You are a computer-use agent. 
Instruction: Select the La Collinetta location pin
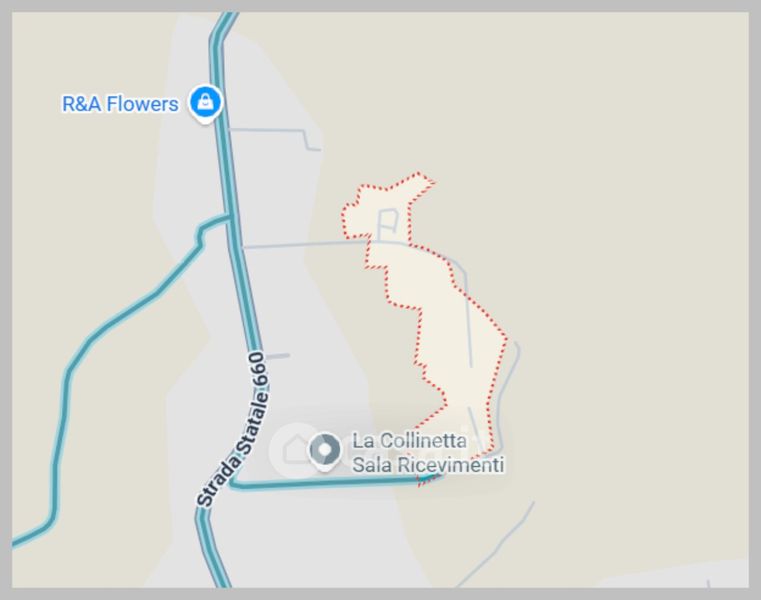coord(325,451)
